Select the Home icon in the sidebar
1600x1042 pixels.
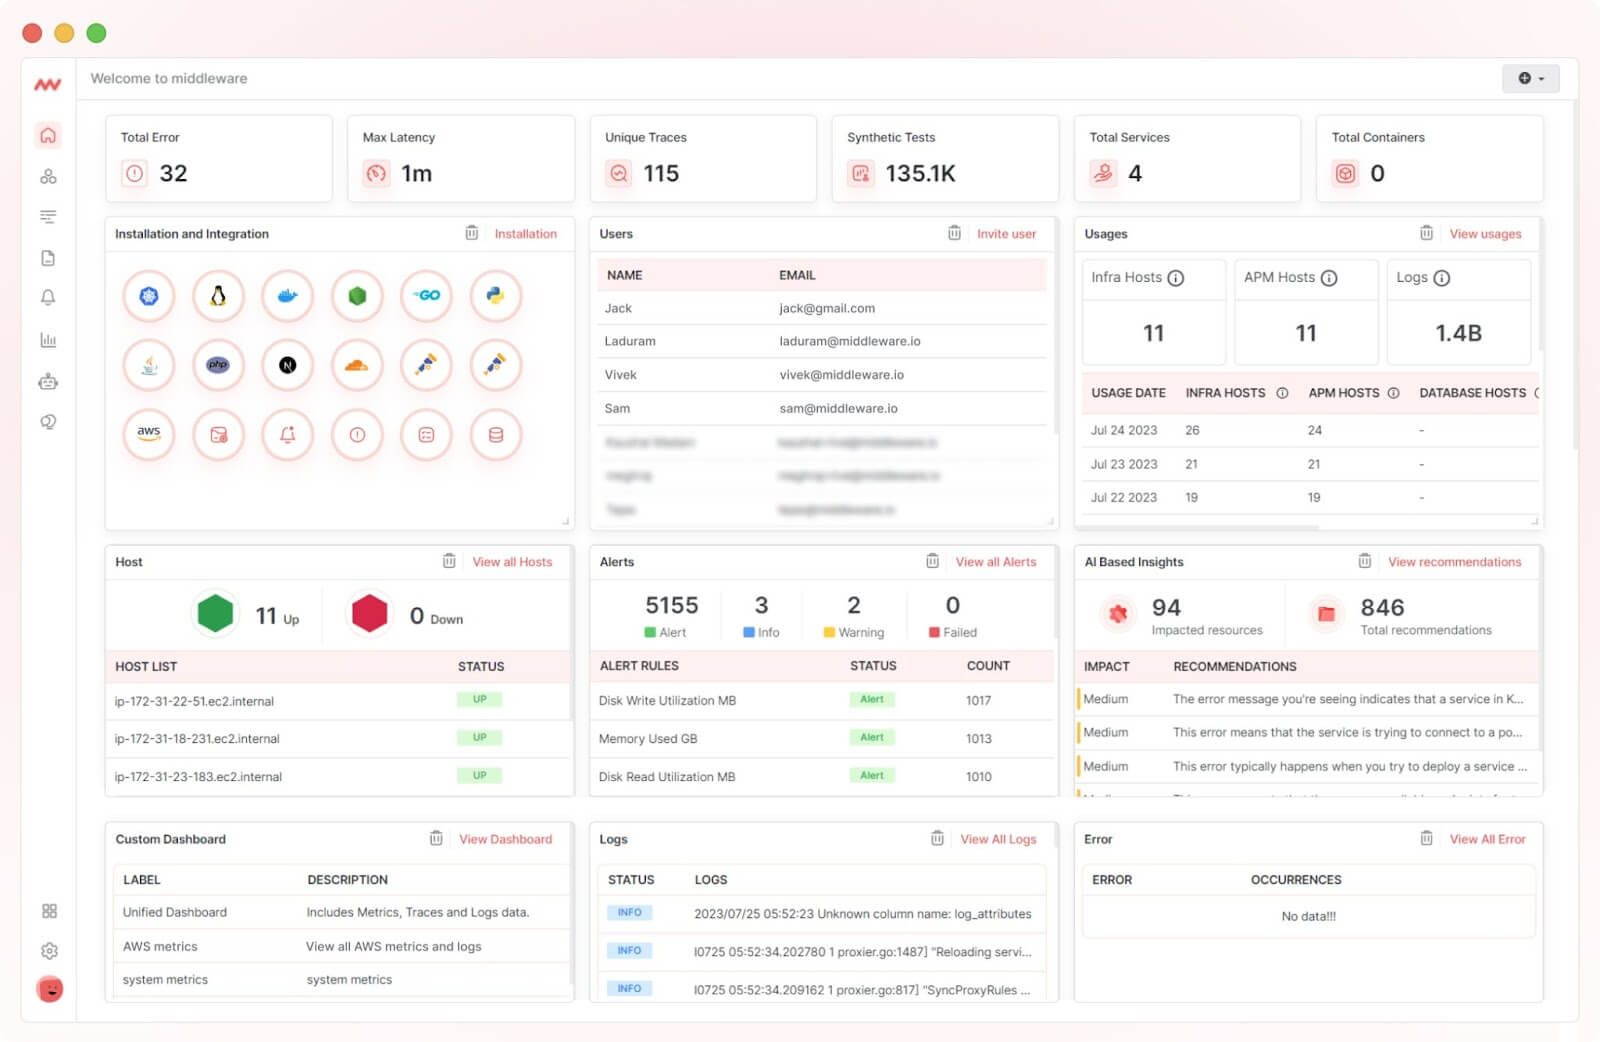48,135
